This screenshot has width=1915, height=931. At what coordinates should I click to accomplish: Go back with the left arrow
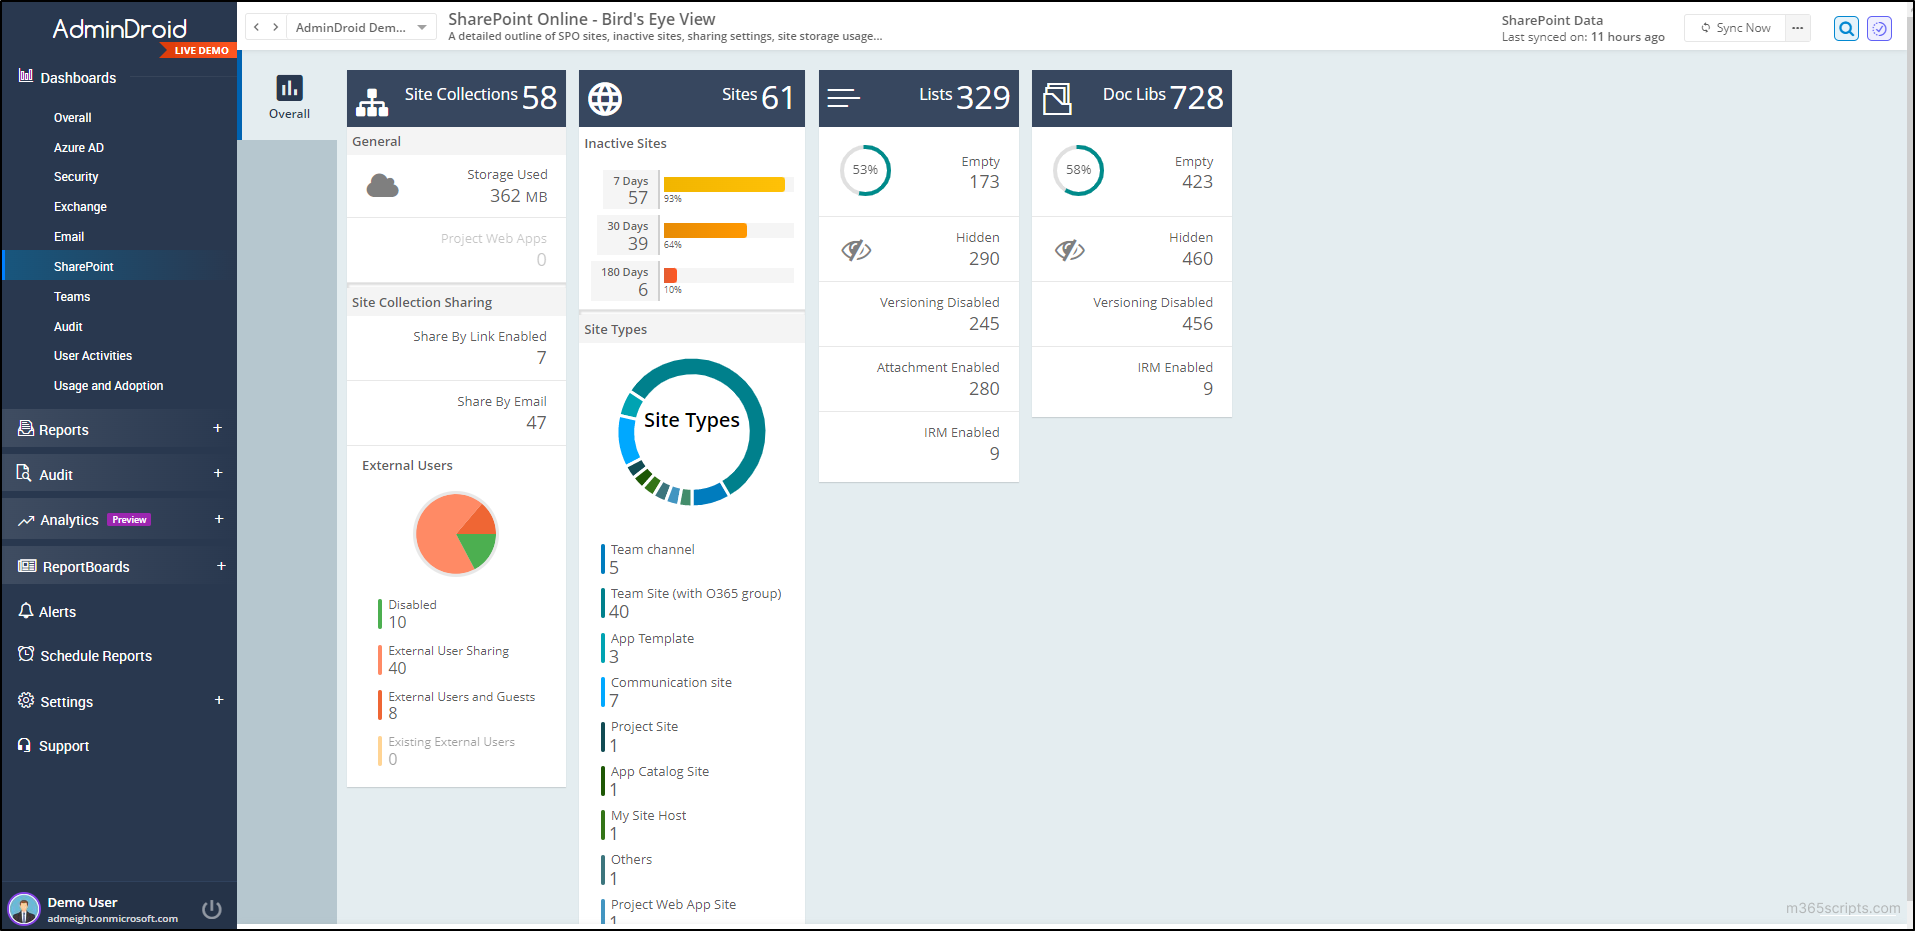[x=257, y=27]
